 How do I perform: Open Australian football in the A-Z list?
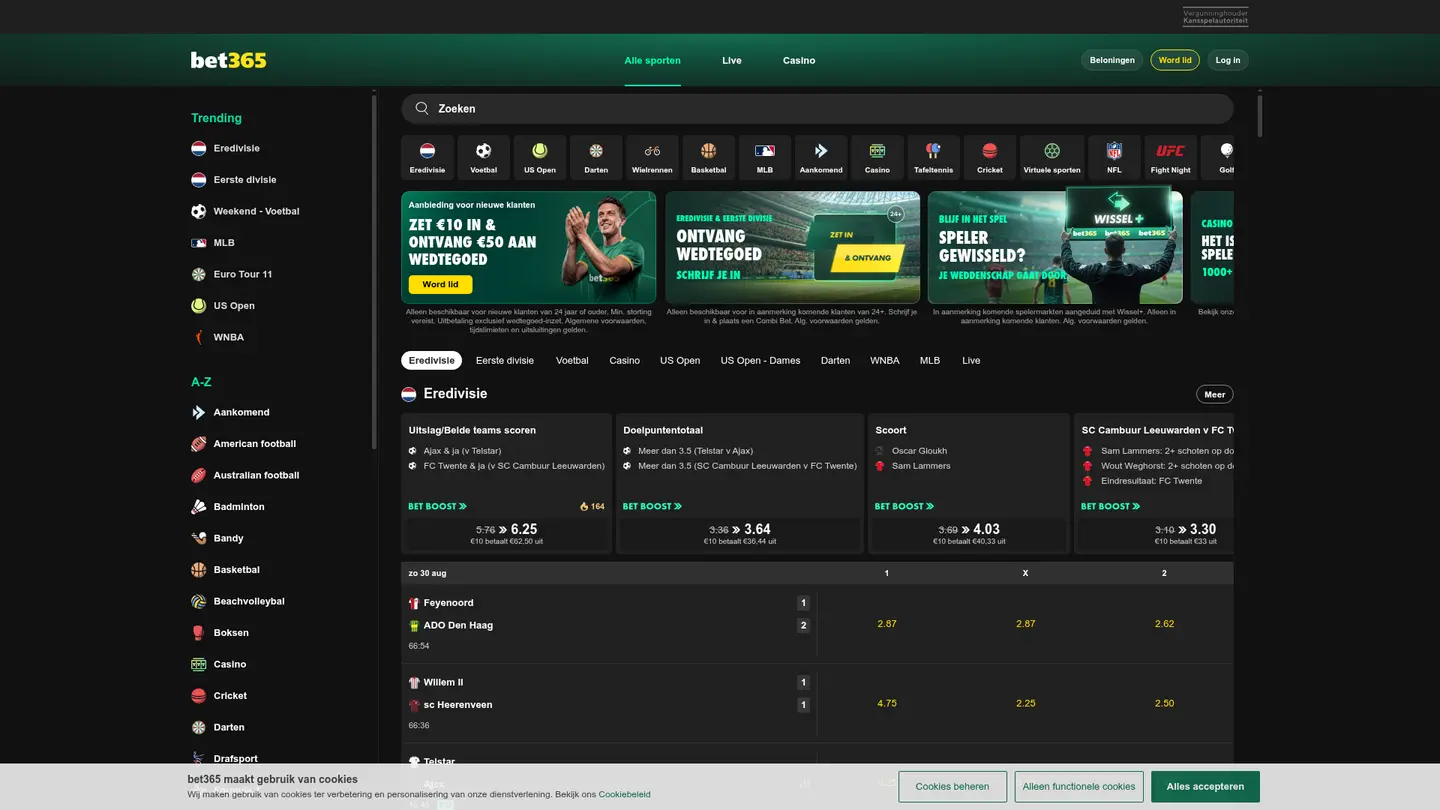pos(245,475)
